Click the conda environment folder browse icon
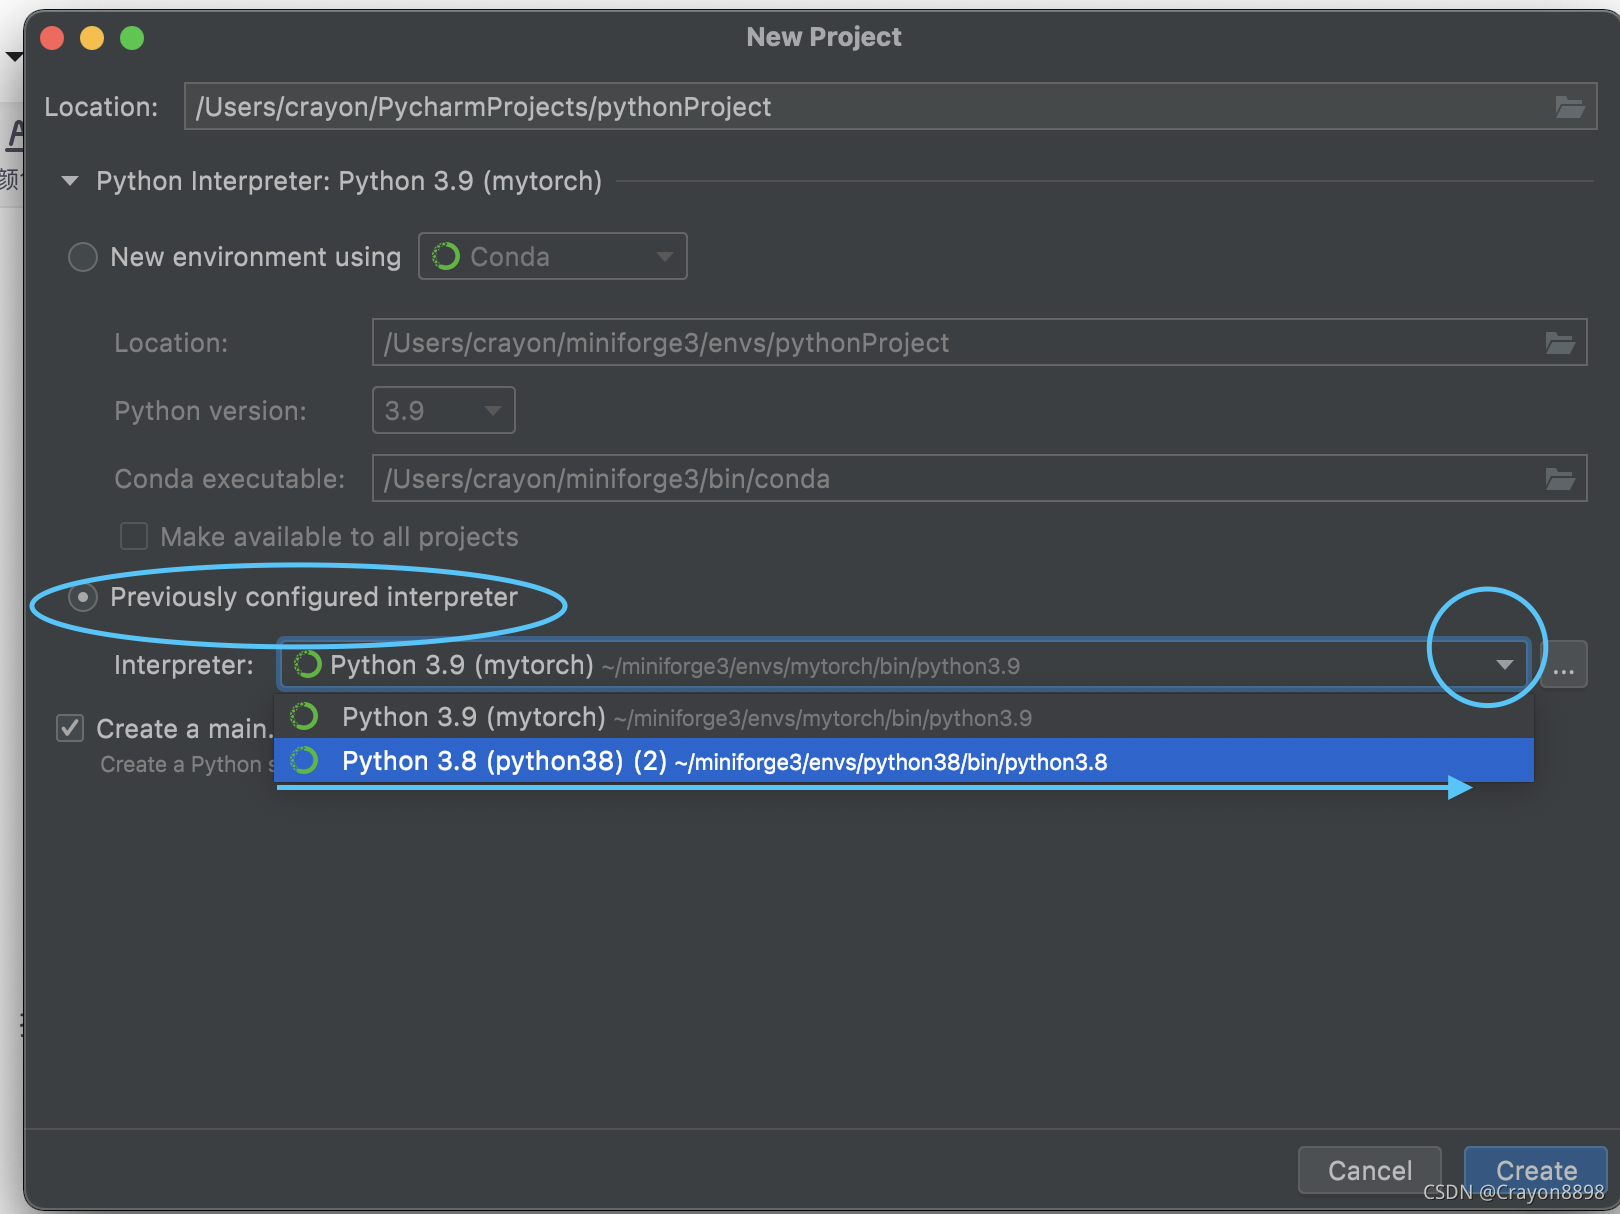Viewport: 1620px width, 1214px height. pos(1560,342)
